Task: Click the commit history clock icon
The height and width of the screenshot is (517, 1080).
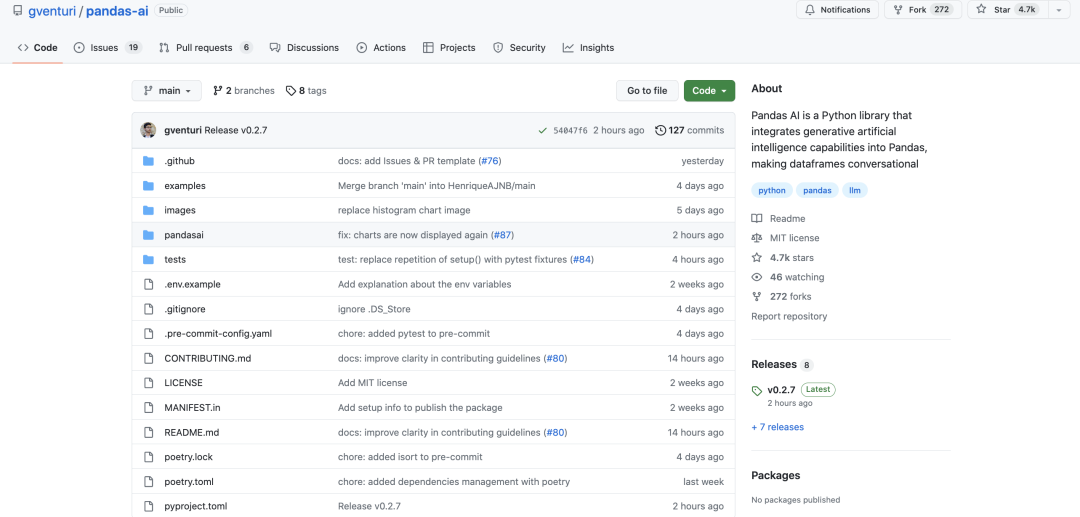Action: pos(660,130)
